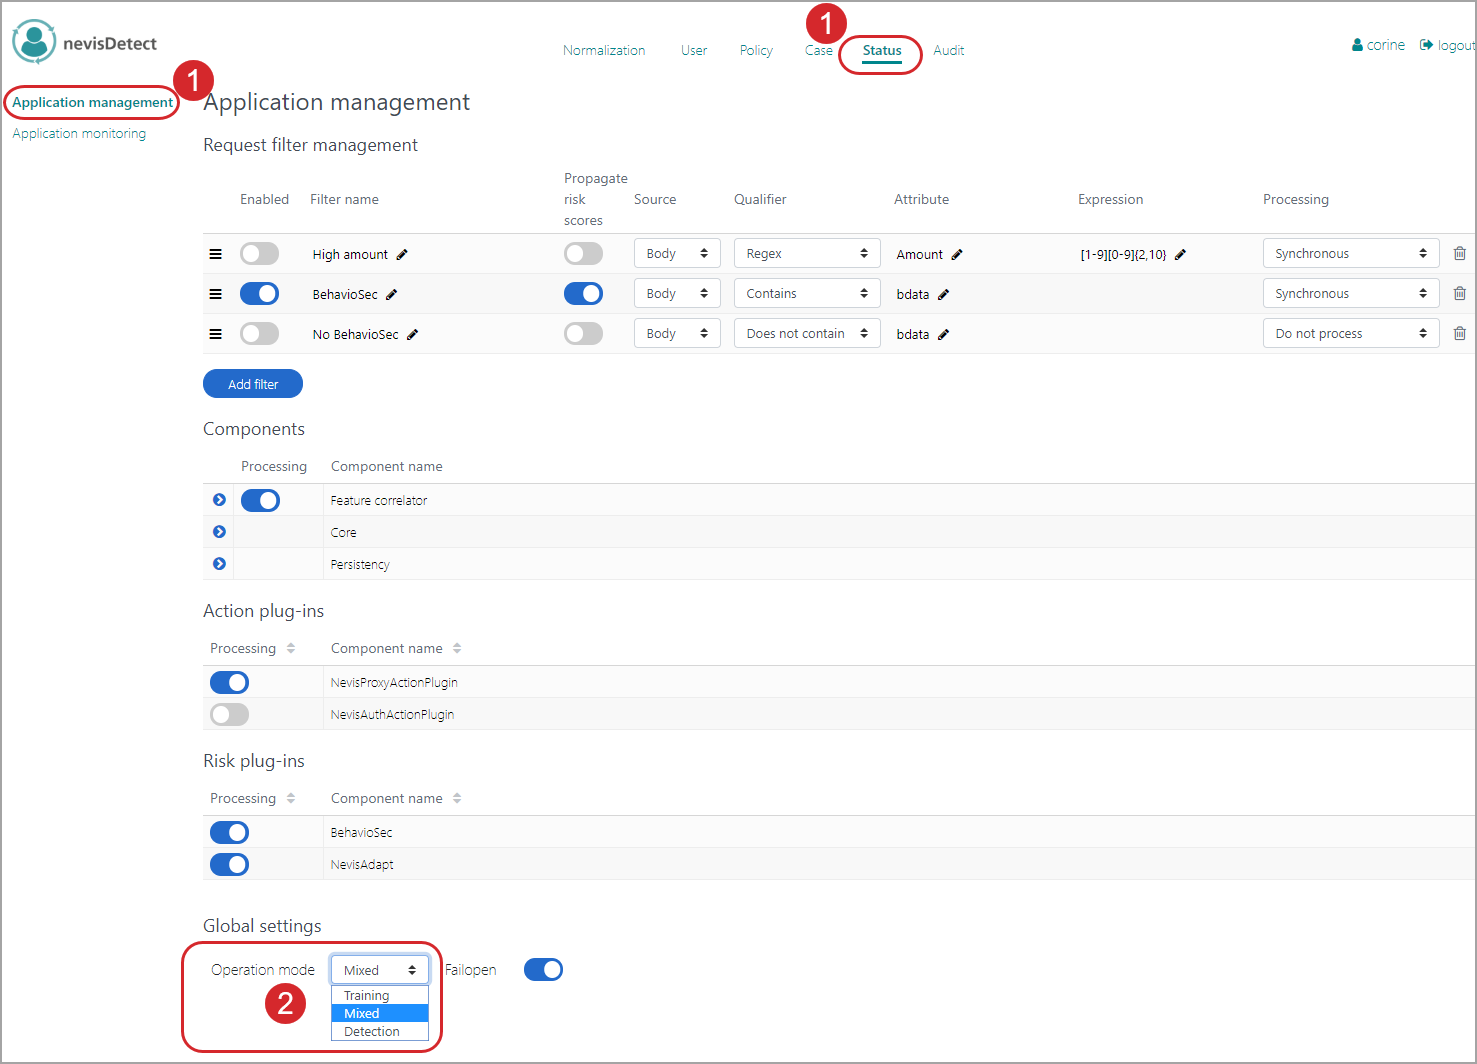Select Detection in Operation mode list
Screen dimensions: 1477x1064
(372, 1032)
